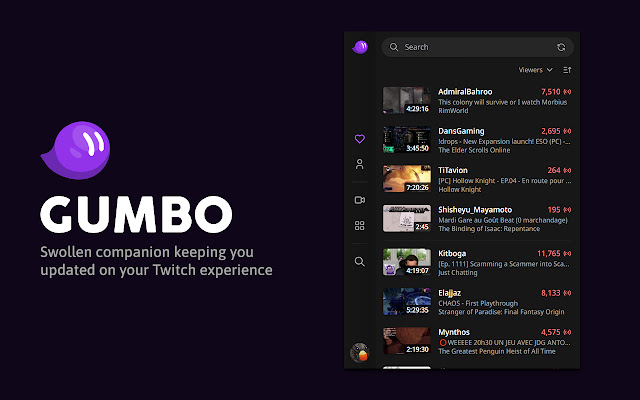Click The Greatest Penguin Heist of All Time label
Viewport: 640px width, 400px height.
click(x=497, y=351)
